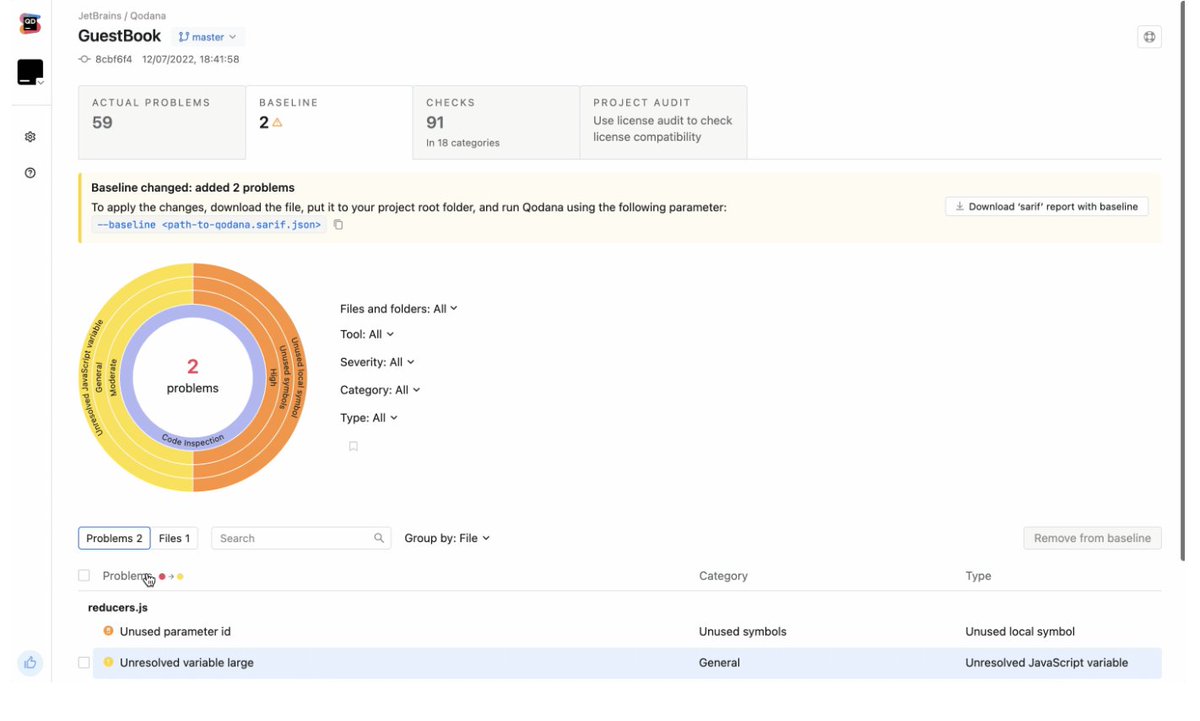Open the settings gear in the sidebar
Viewport: 1200px width, 721px height.
point(29,136)
